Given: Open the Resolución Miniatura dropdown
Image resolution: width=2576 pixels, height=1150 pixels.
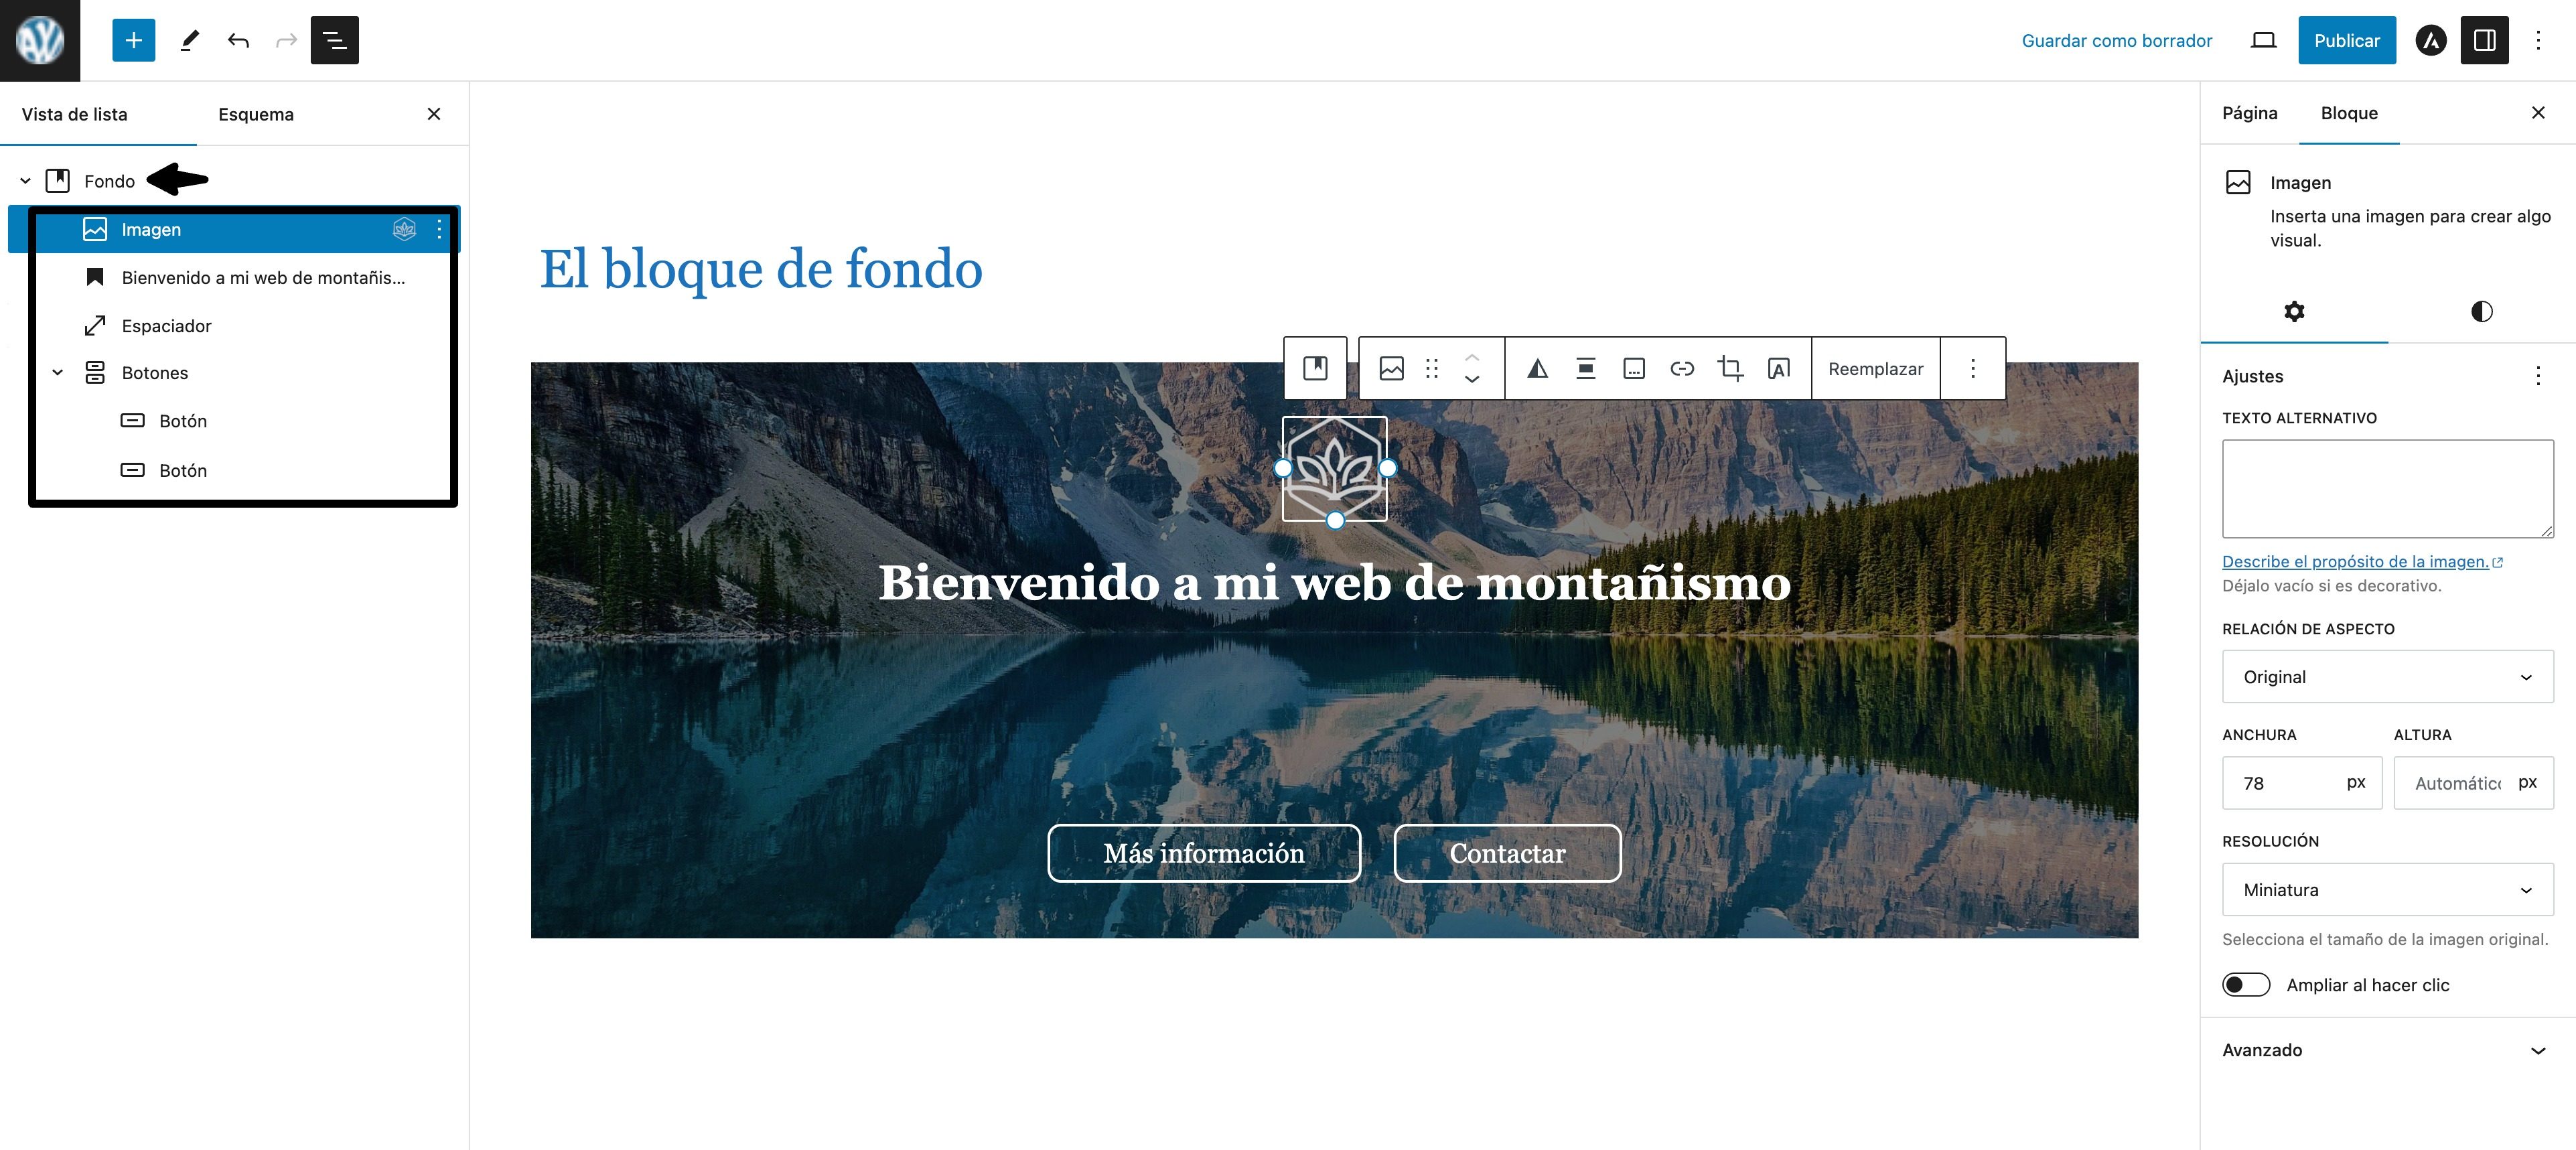Looking at the screenshot, I should tap(2387, 890).
